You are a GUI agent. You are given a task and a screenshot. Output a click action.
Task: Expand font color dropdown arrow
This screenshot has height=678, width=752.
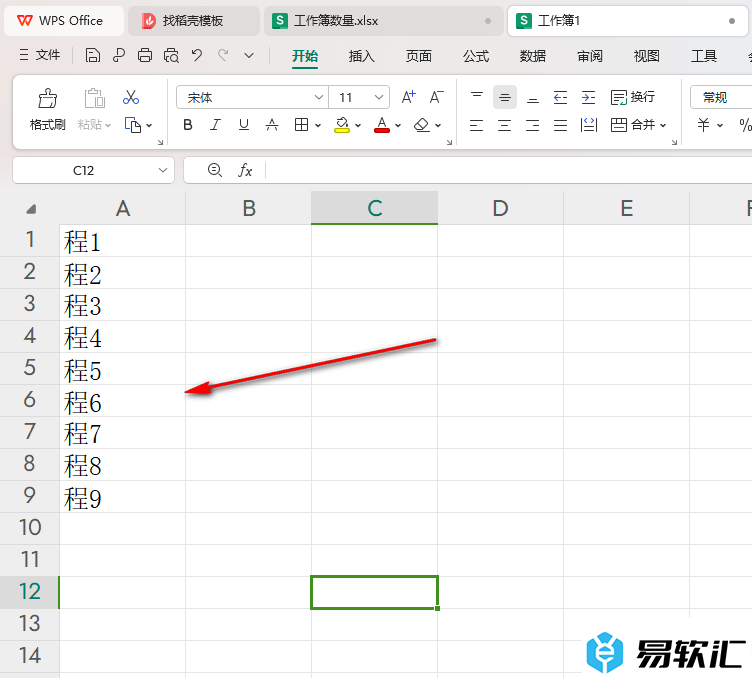398,126
